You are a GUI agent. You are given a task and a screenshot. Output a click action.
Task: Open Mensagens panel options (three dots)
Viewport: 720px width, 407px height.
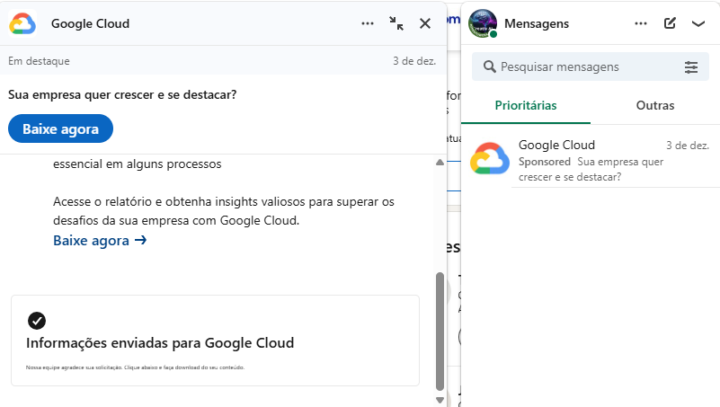click(x=641, y=23)
